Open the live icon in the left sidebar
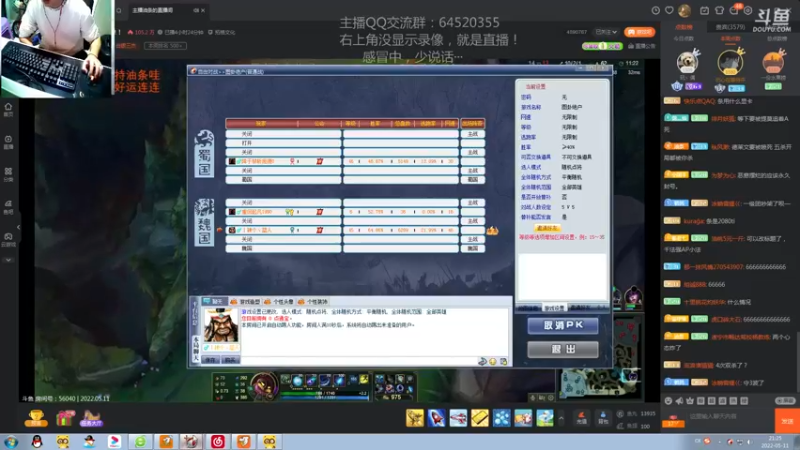Image resolution: width=800 pixels, height=450 pixels. click(x=8, y=142)
